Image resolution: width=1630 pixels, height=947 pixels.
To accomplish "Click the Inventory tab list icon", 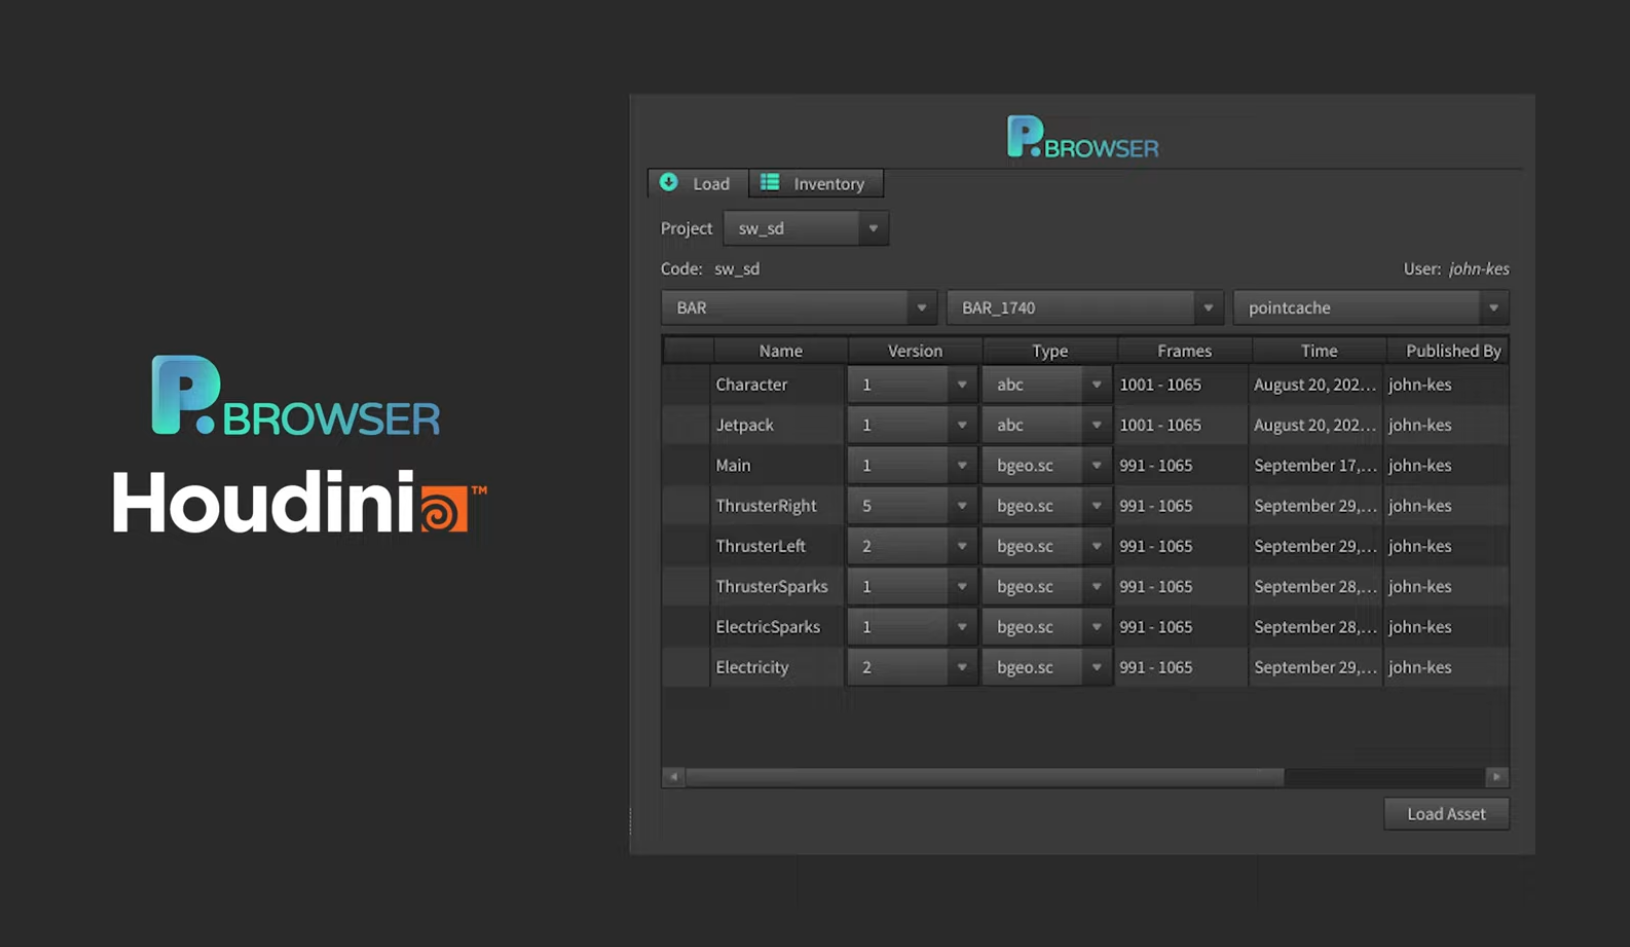I will [x=769, y=182].
